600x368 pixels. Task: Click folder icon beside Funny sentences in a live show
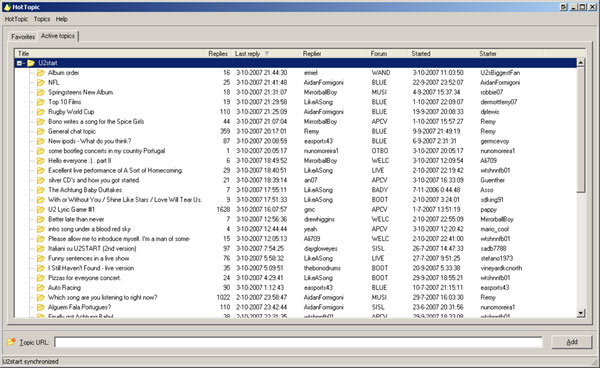(41, 259)
